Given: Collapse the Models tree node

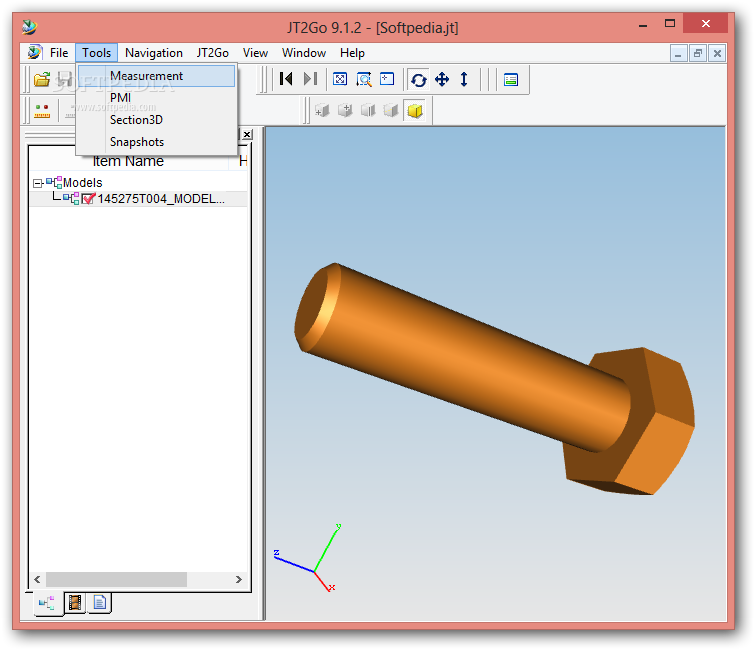Looking at the screenshot, I should click(38, 183).
